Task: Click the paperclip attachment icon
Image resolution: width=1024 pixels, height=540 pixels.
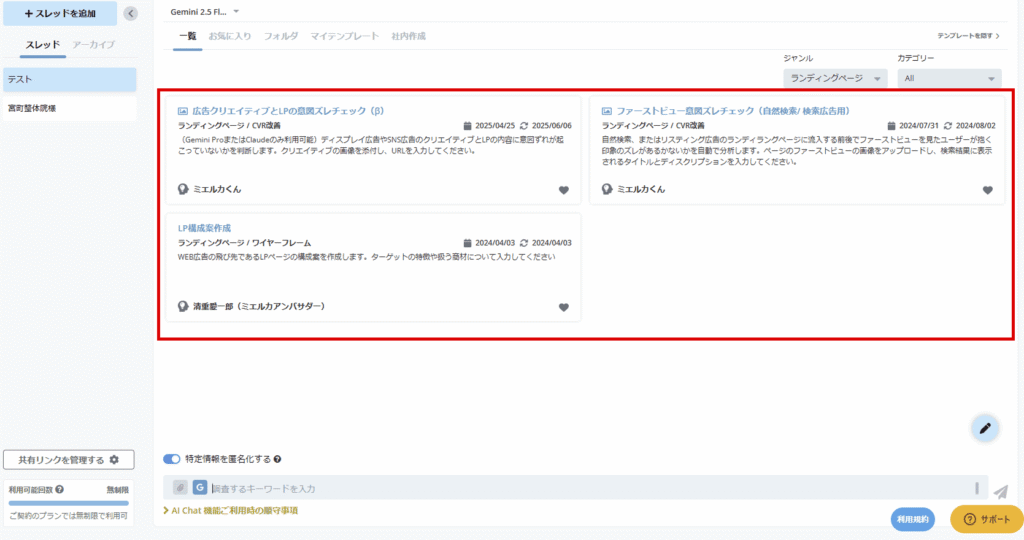Action: [180, 488]
